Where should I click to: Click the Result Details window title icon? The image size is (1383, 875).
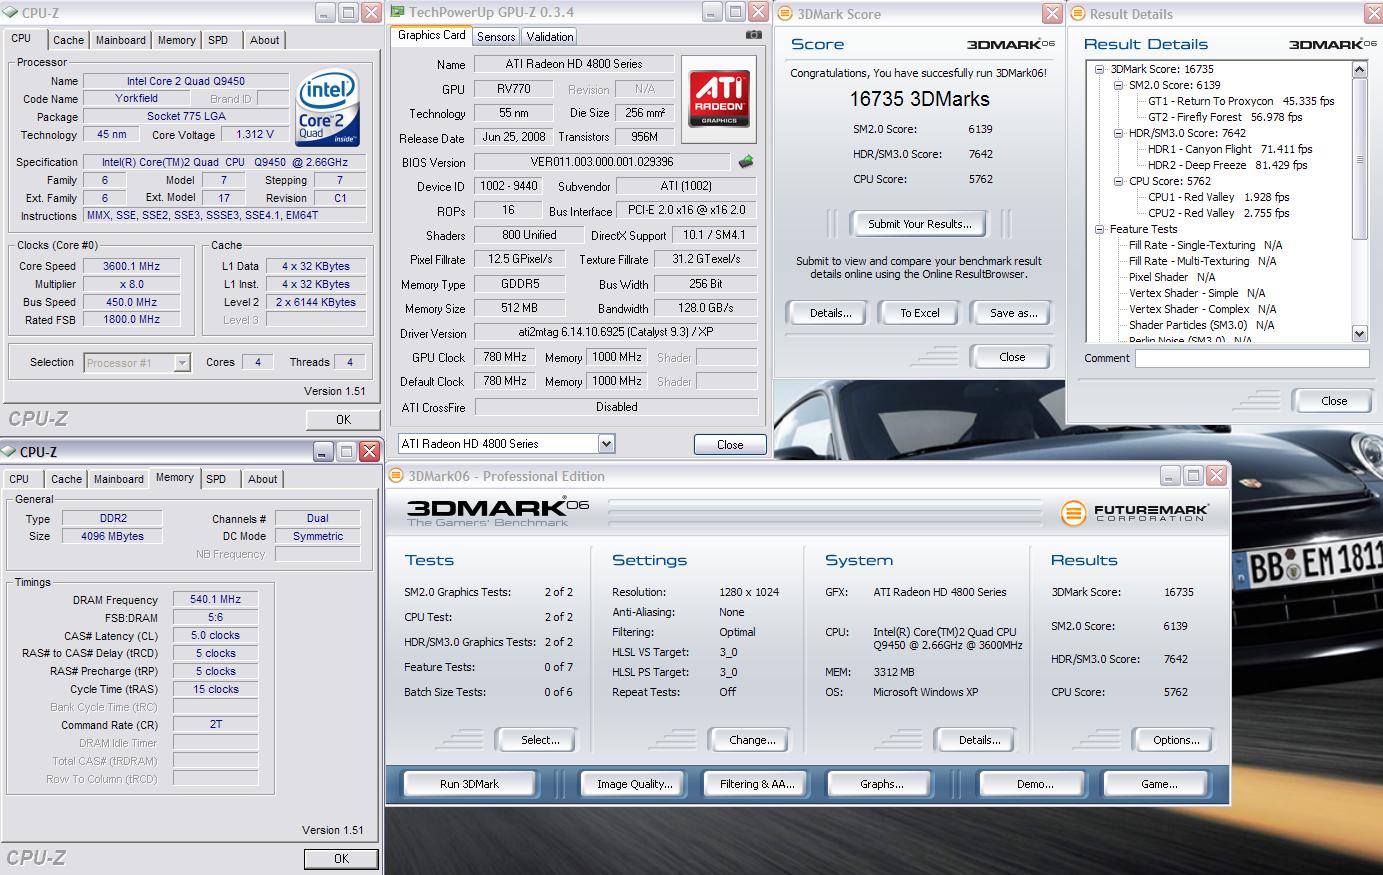[x=1078, y=14]
